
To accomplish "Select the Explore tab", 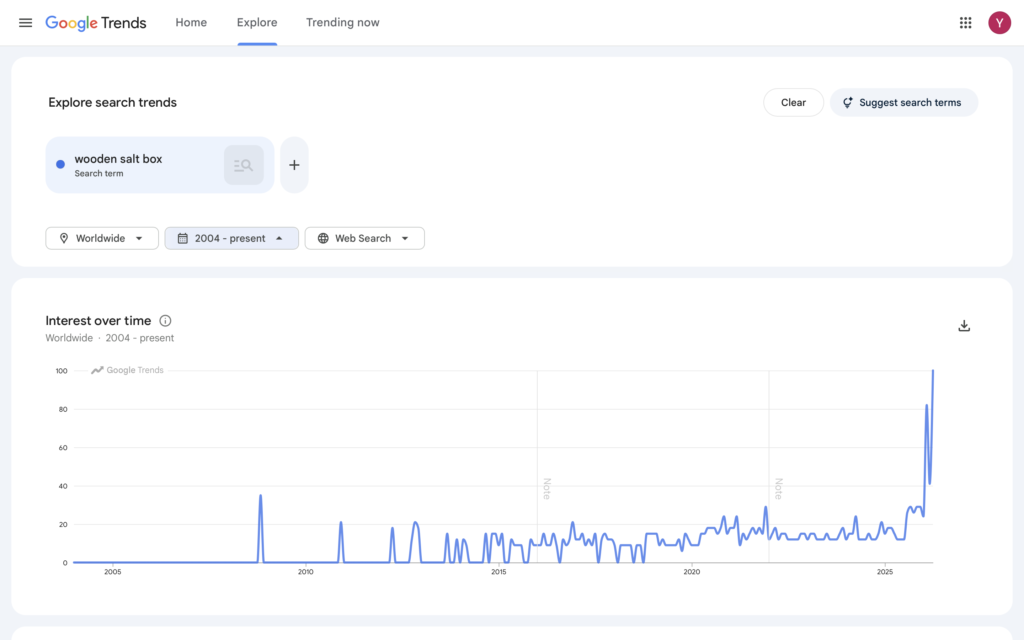I will click(257, 23).
